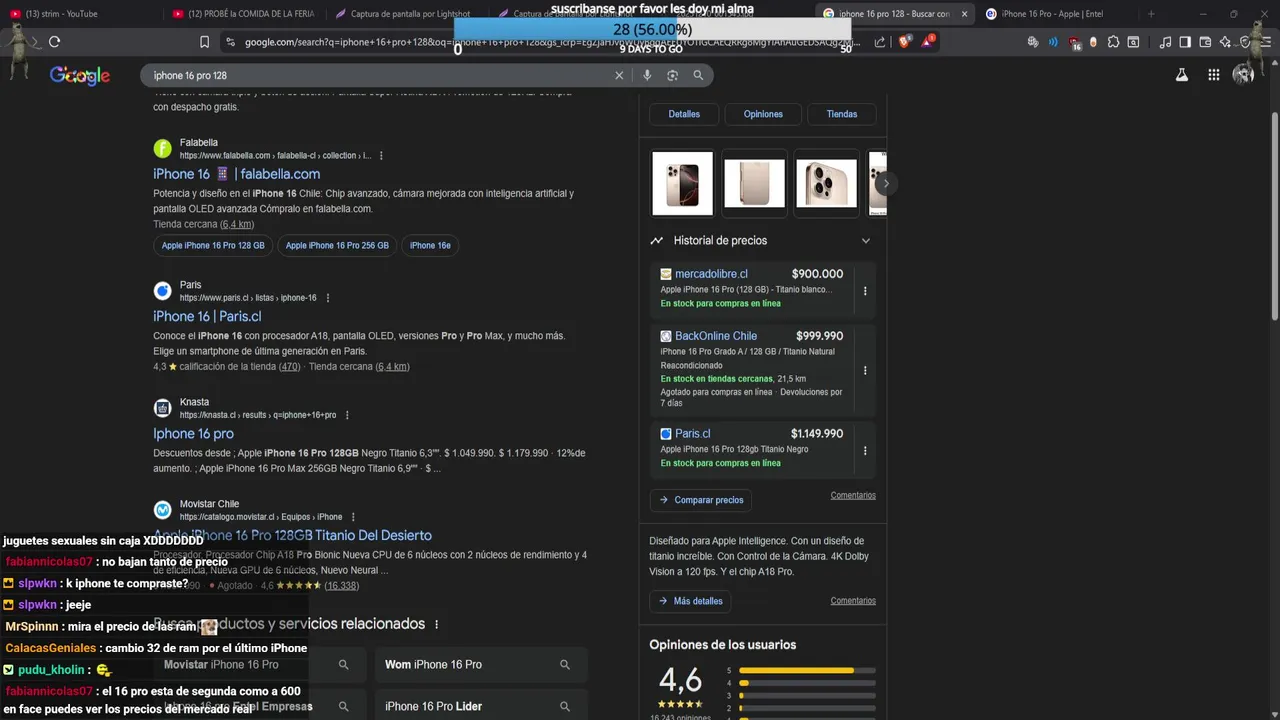
Task: Open Brave Shields lion icon
Action: click(905, 42)
